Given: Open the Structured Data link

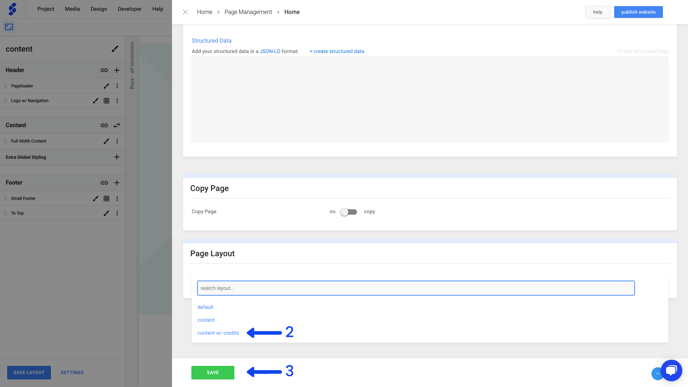Looking at the screenshot, I should tap(211, 40).
